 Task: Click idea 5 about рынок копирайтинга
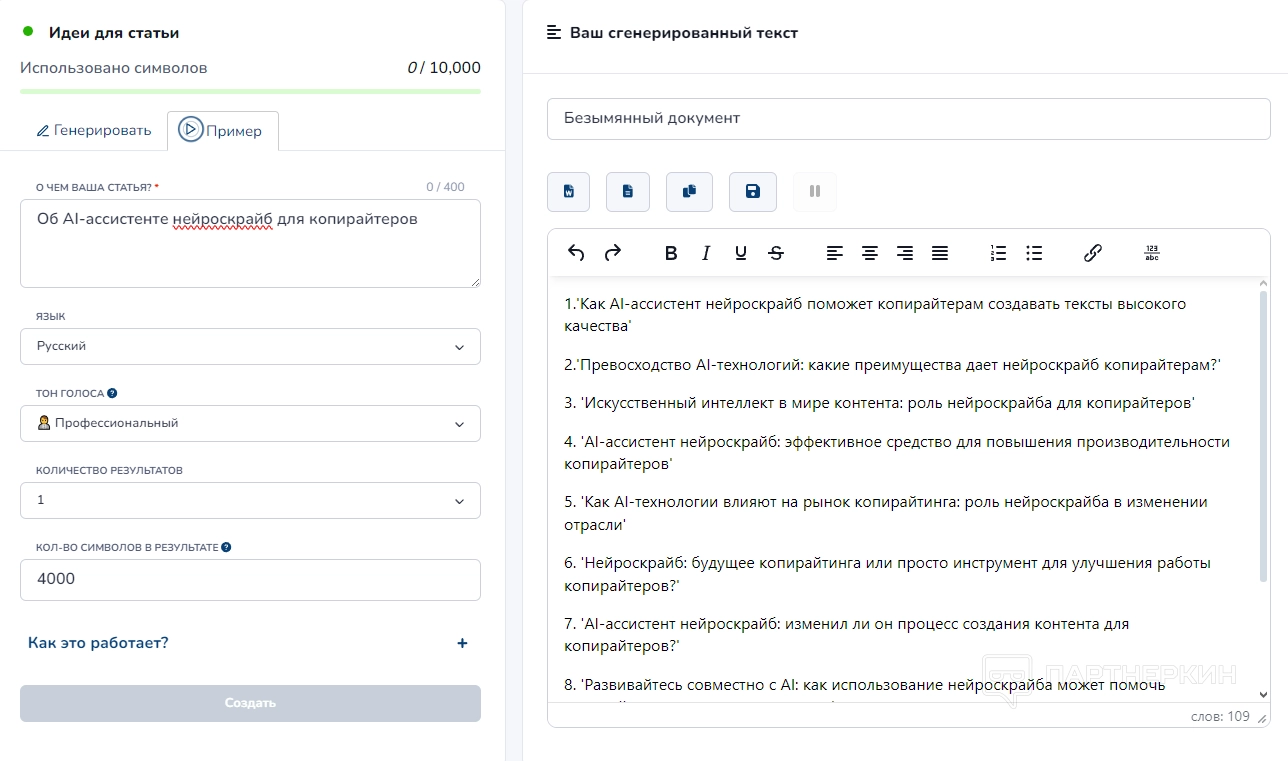click(x=886, y=513)
